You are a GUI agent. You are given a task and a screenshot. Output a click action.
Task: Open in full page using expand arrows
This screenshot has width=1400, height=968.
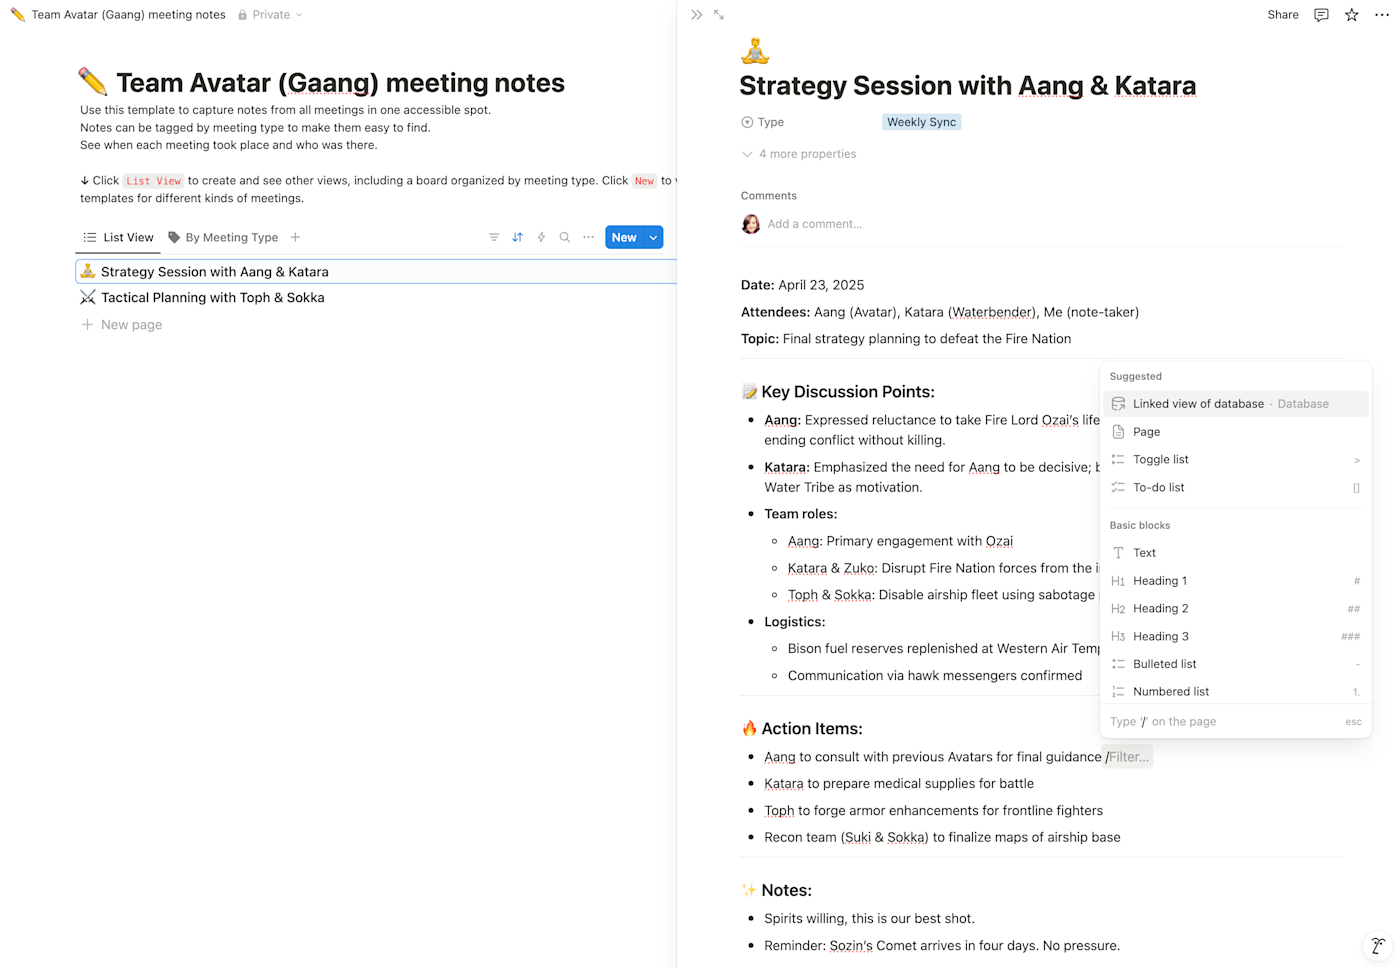(719, 15)
